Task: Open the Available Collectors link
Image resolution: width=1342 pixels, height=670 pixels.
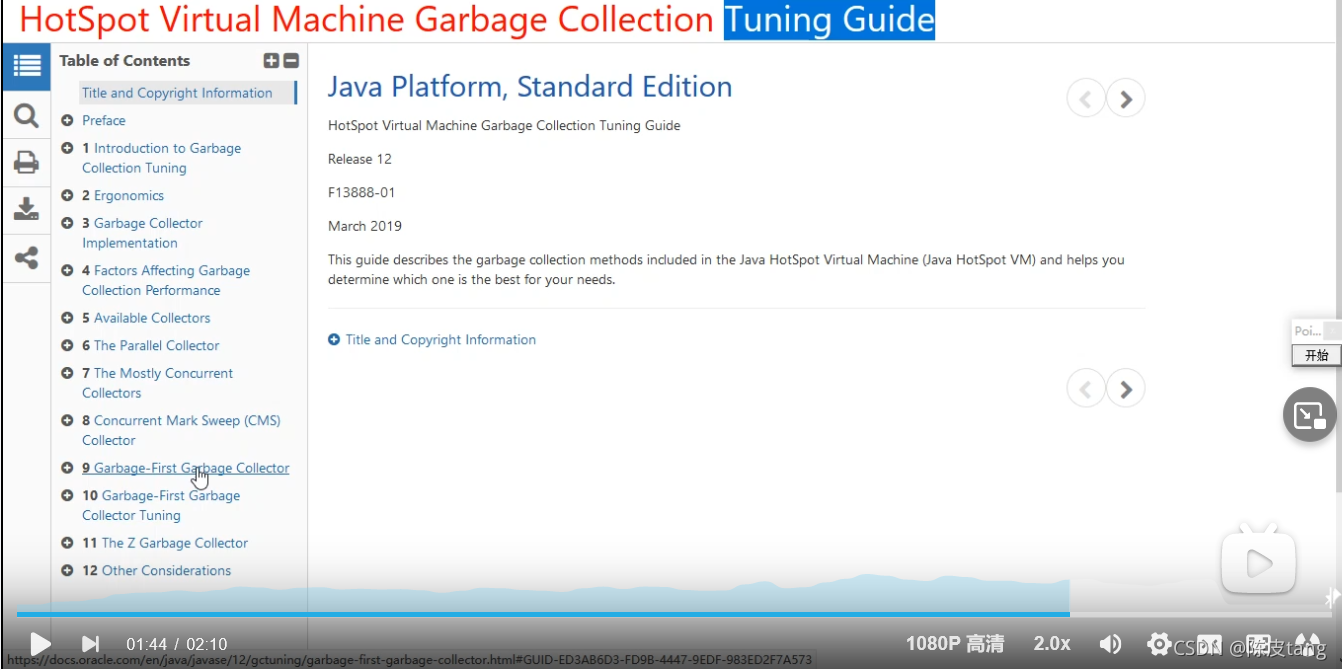Action: pos(146,318)
